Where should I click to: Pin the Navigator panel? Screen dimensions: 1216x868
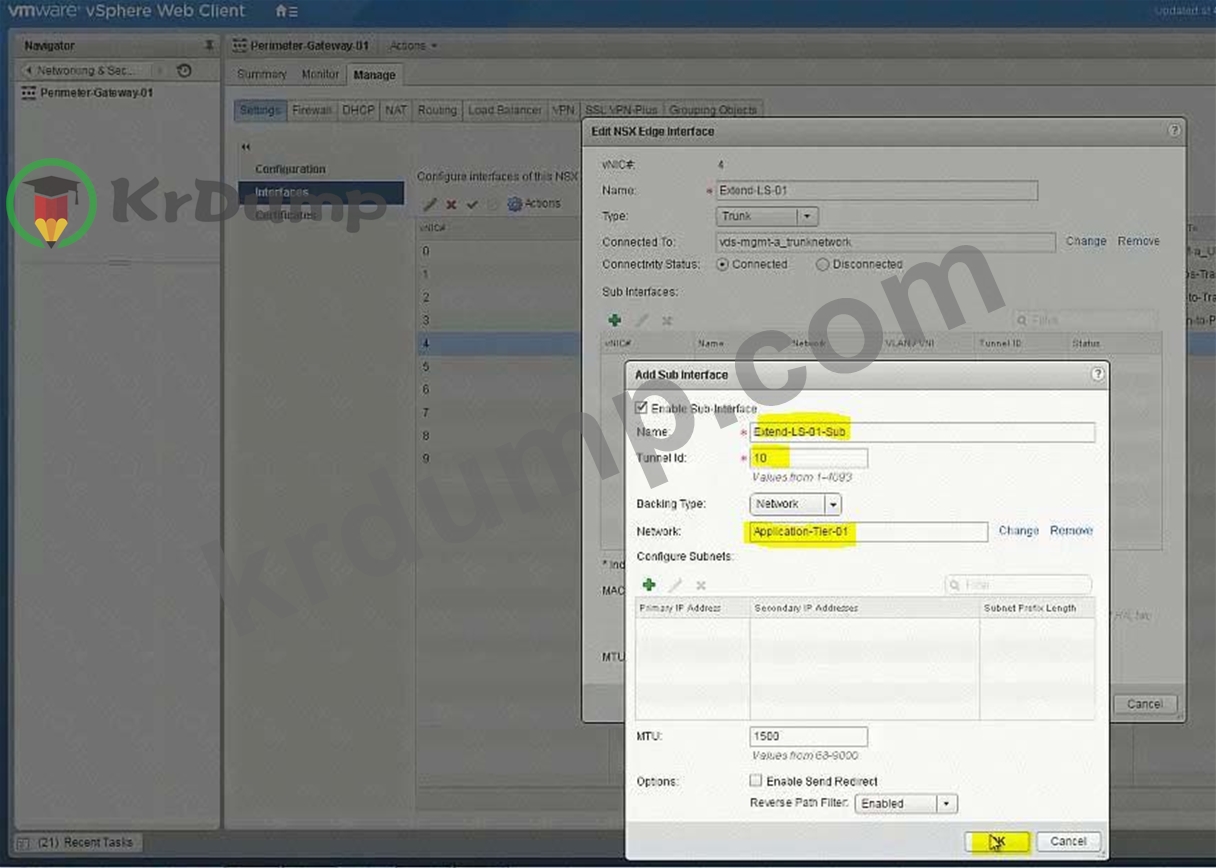(x=209, y=45)
